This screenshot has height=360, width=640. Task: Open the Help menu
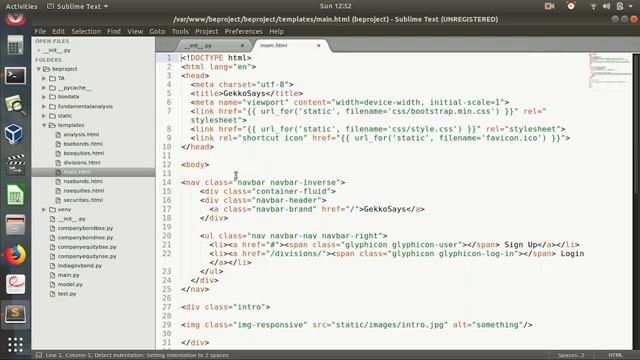276,31
